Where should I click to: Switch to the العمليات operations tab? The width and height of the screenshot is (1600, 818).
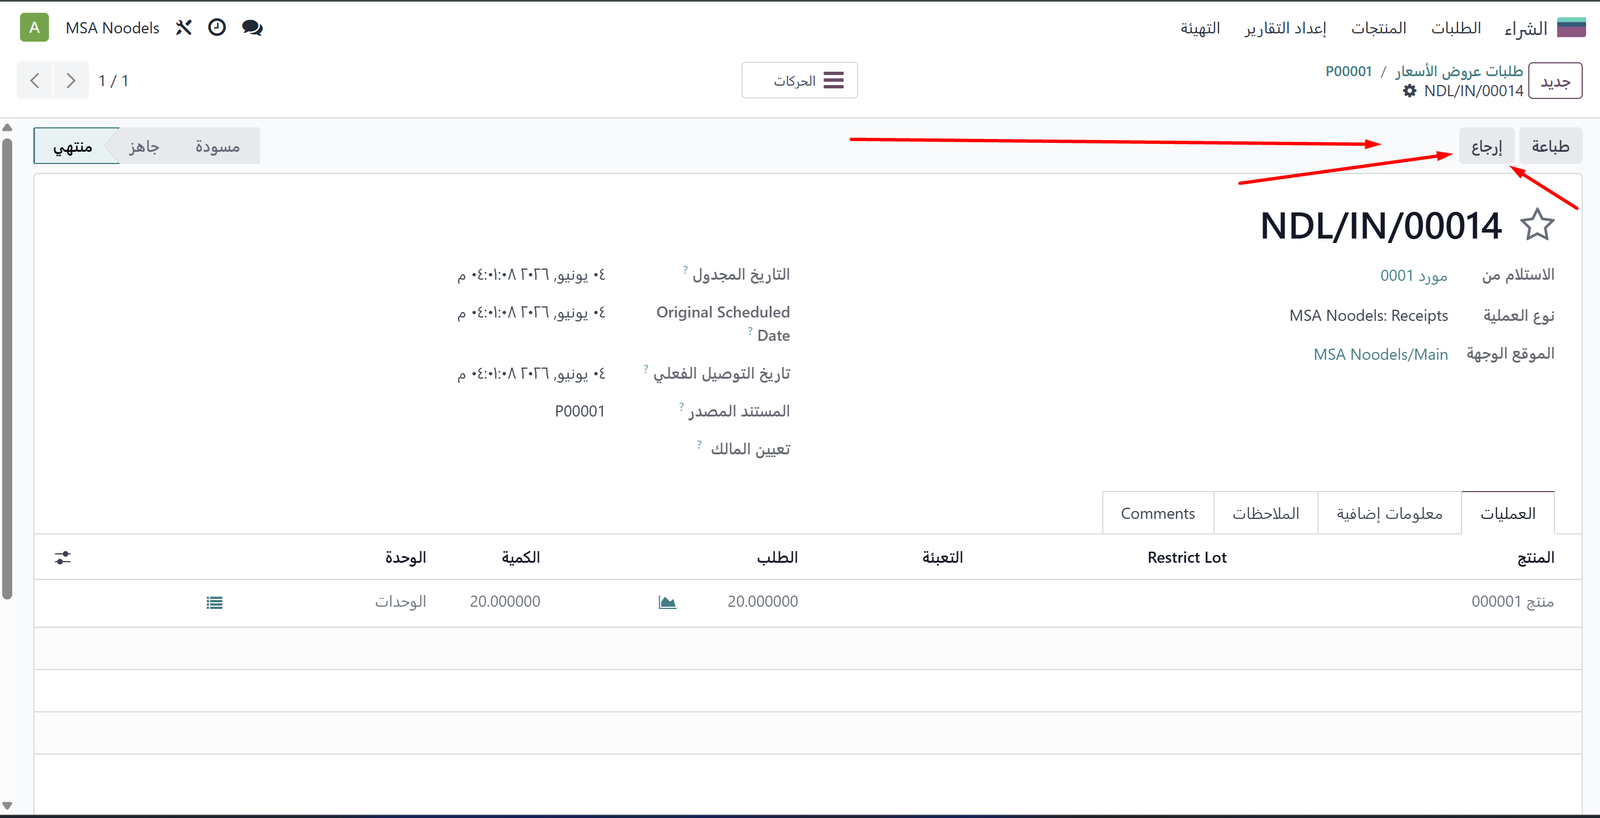pos(1507,513)
